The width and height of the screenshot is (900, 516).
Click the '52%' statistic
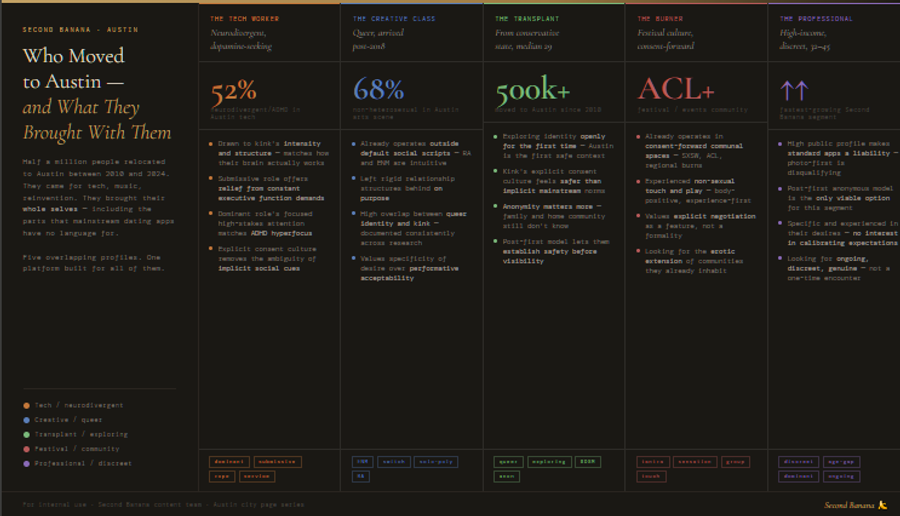(x=234, y=91)
